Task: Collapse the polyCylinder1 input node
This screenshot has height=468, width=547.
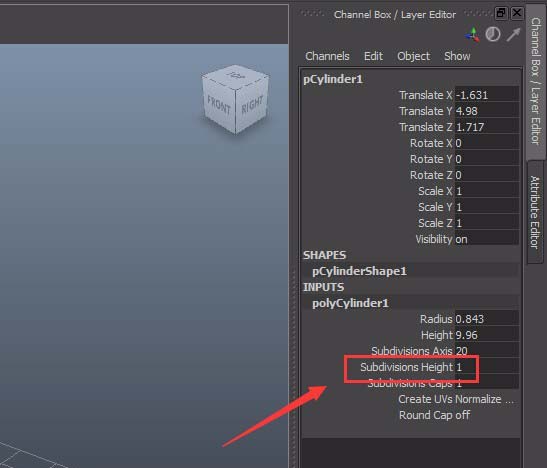Action: coord(350,303)
